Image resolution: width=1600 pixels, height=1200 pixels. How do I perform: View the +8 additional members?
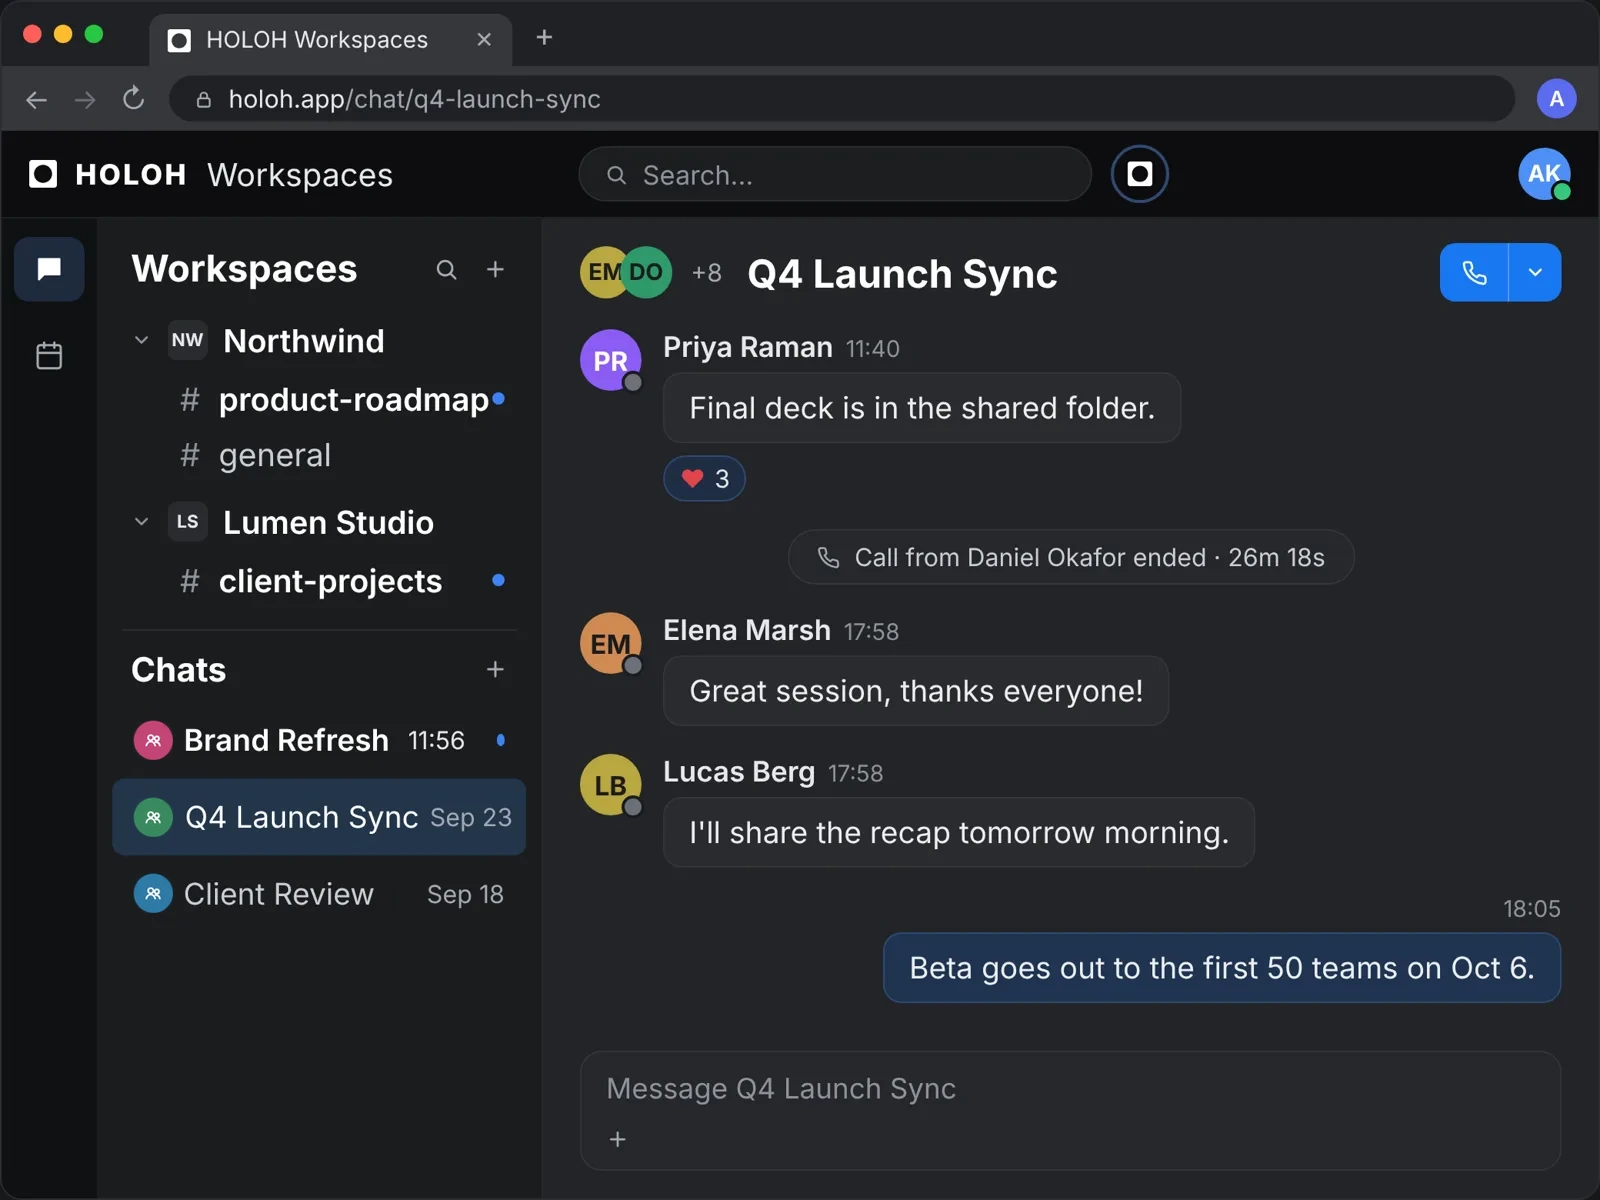[x=706, y=272]
